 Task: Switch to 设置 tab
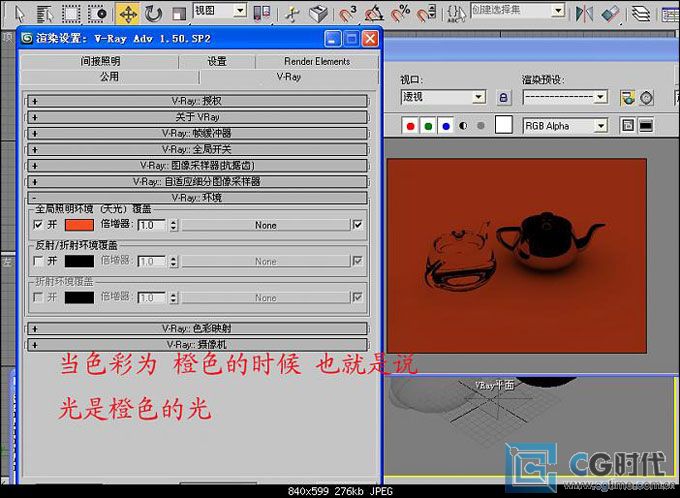(217, 62)
